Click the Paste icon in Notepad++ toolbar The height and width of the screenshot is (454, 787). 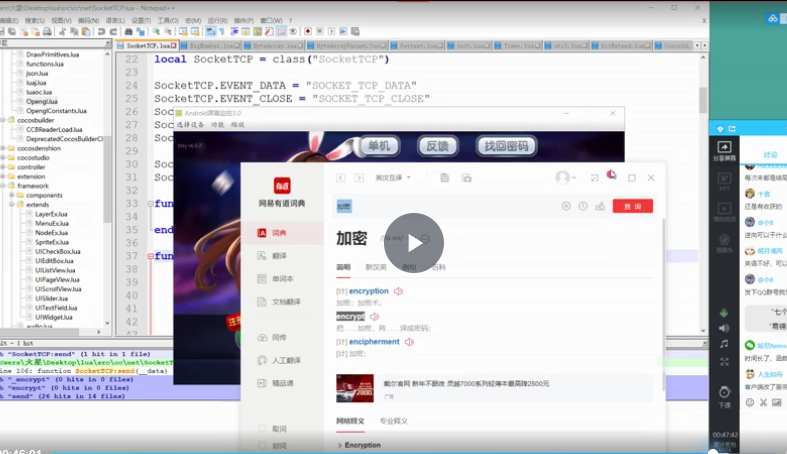86,32
